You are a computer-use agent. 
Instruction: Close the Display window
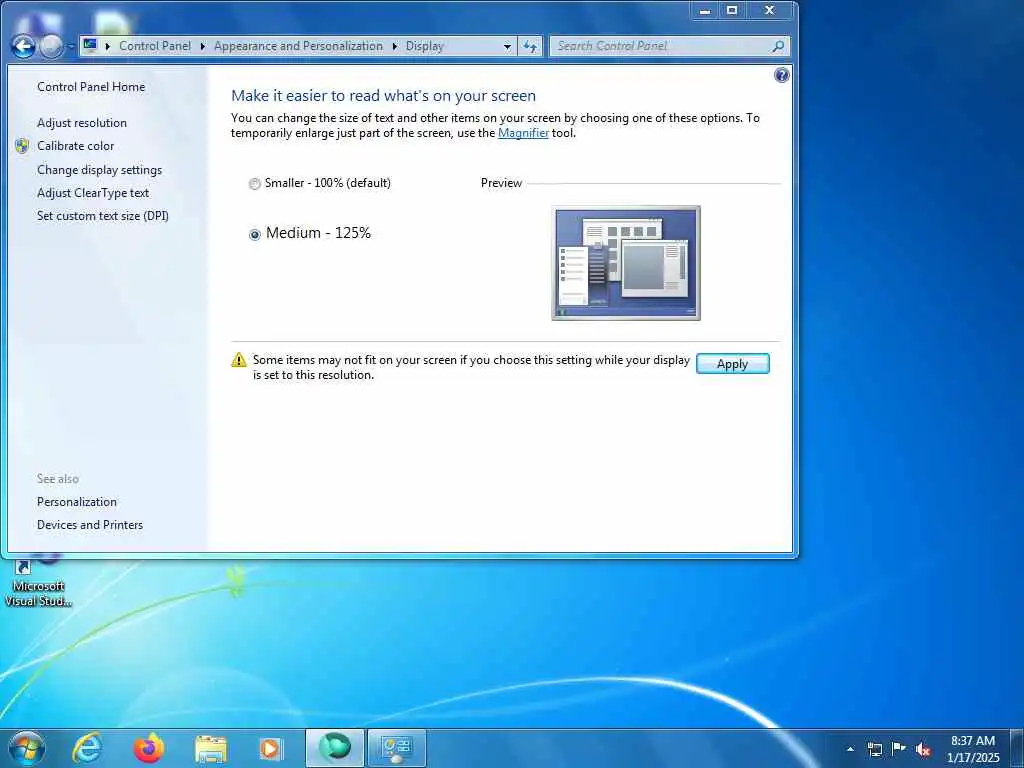[770, 10]
